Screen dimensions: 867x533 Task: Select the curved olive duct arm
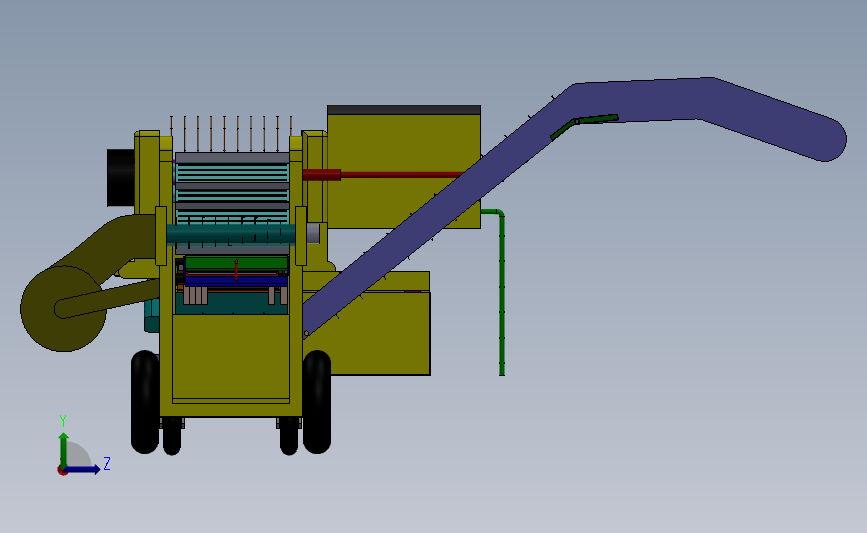point(111,243)
